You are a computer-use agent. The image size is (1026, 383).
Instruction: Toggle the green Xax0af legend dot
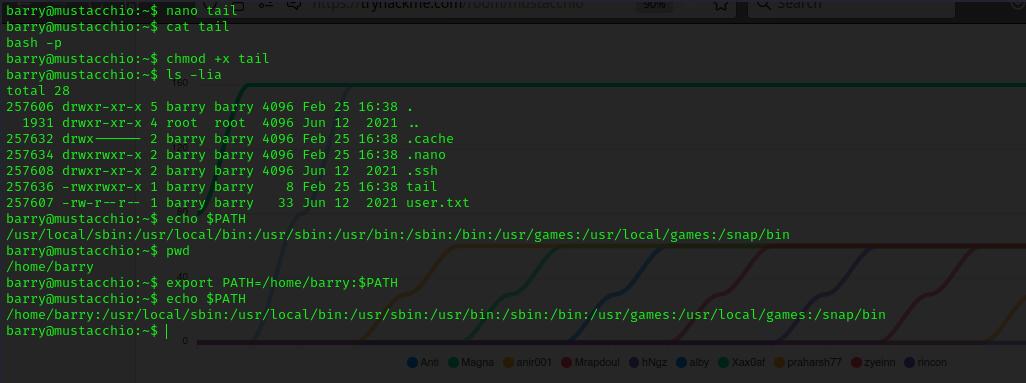[x=723, y=362]
